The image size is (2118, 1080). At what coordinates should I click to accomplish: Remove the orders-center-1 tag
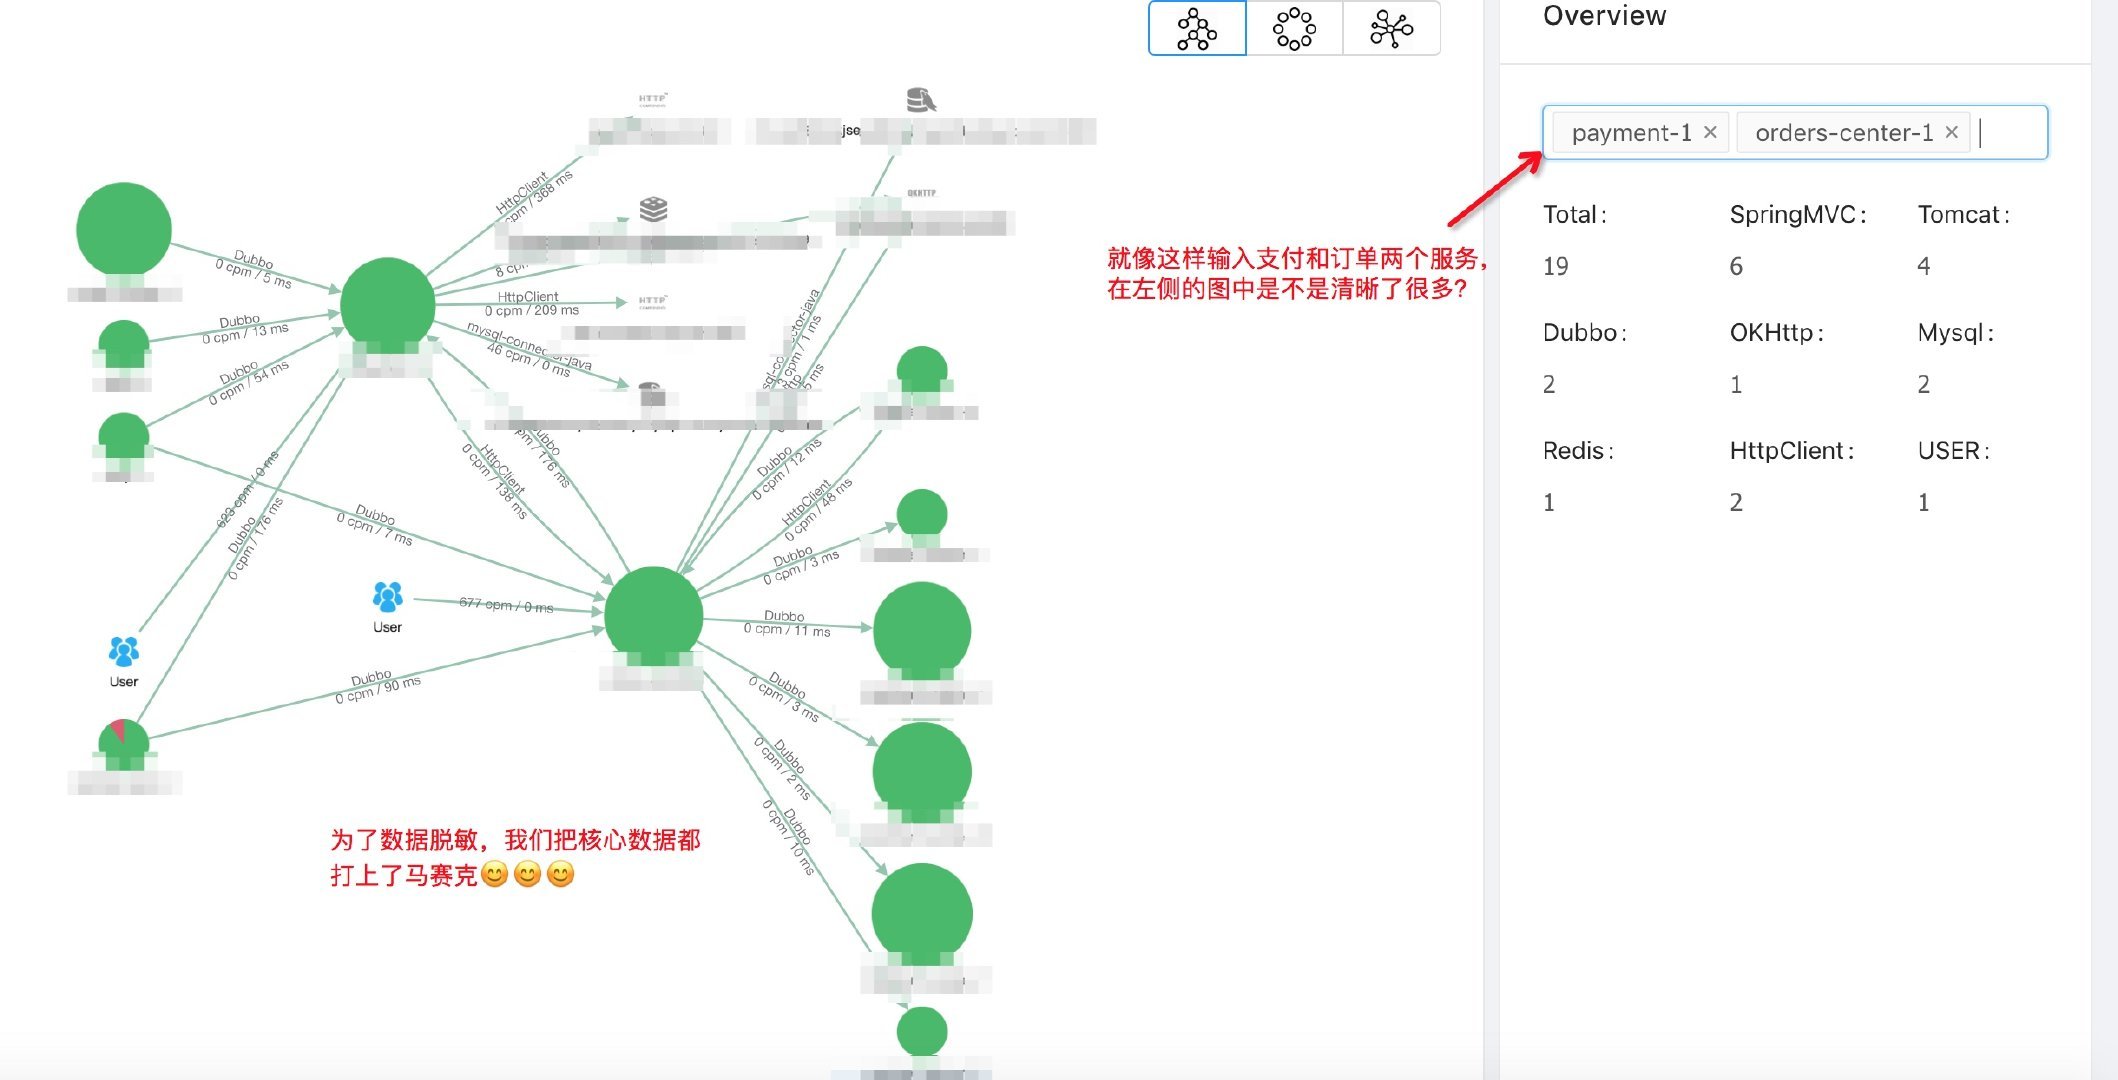1951,132
